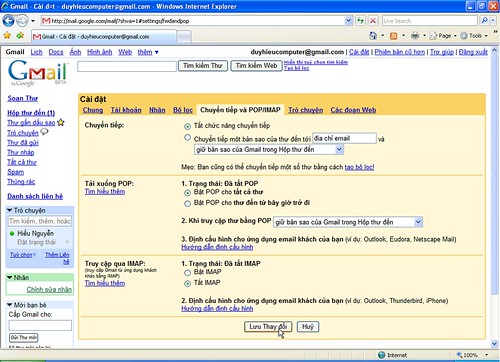Collapse the Trò chuyện sidebar section
Viewport: 500px width, 362px height.
[9, 210]
